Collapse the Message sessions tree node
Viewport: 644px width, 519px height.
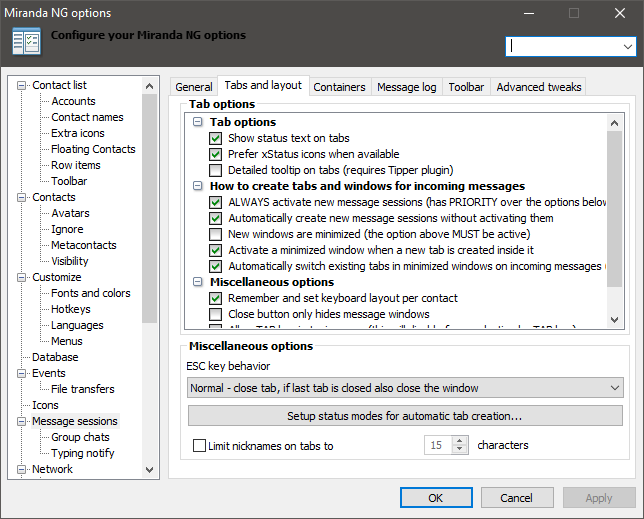click(x=21, y=422)
